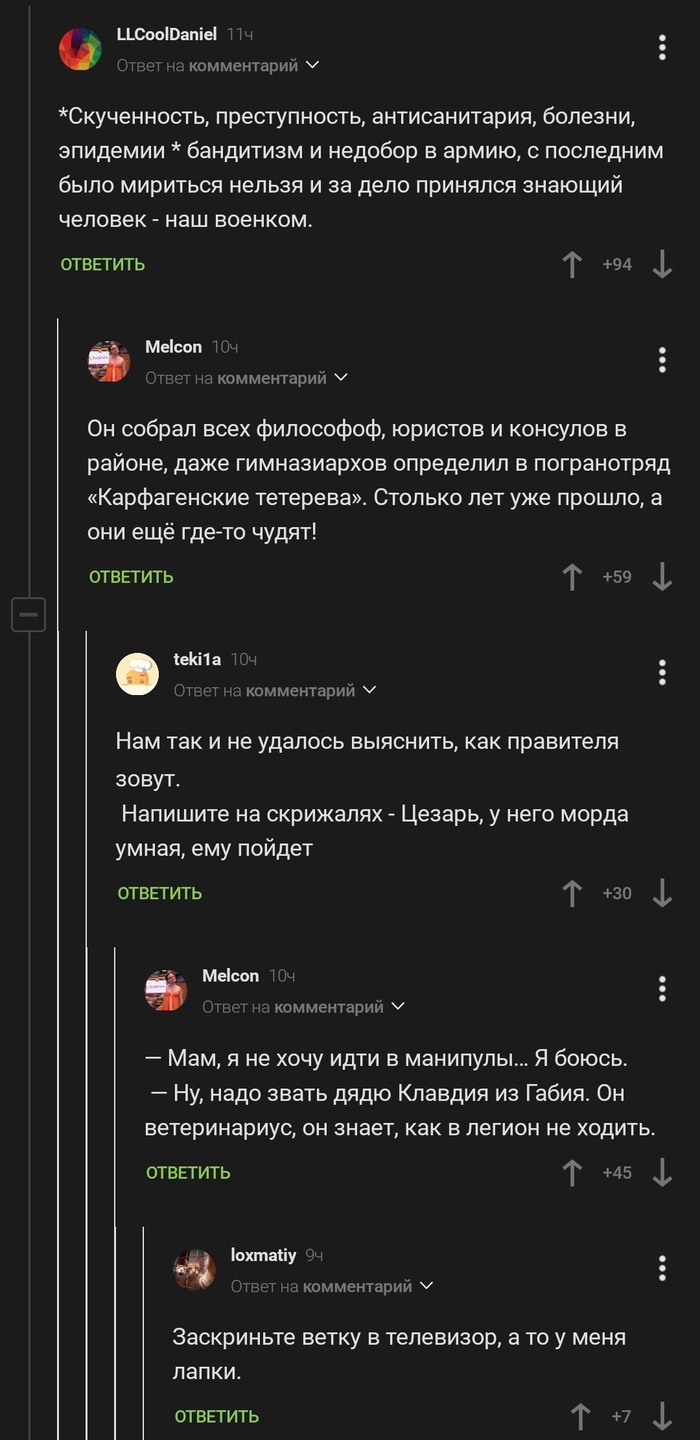Click the +94 rating counter

pyautogui.click(x=616, y=264)
